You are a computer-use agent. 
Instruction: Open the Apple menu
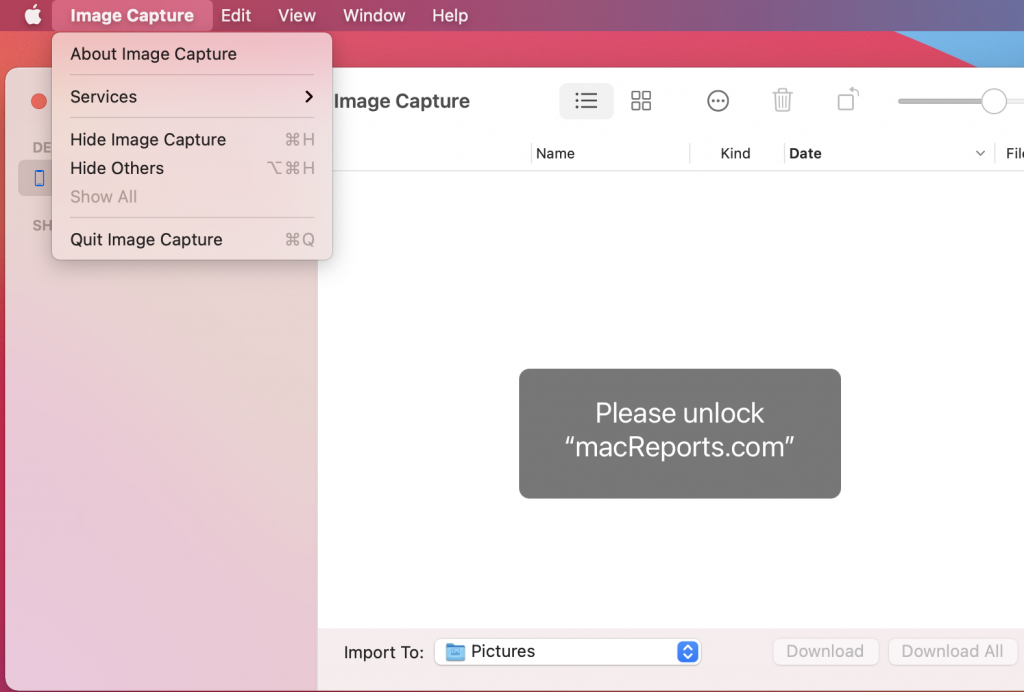point(33,14)
